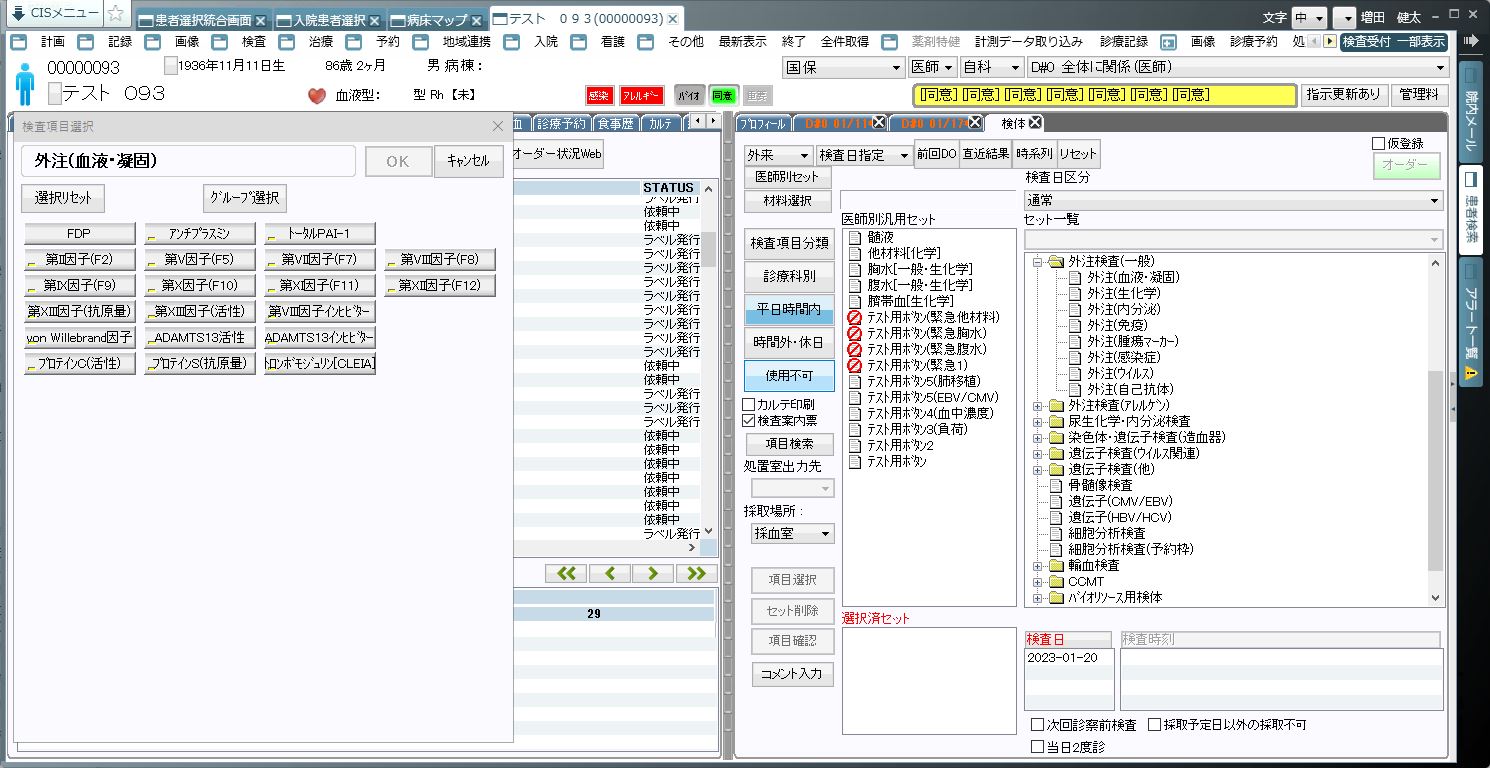Select the FDP test item button
This screenshot has height=768, width=1490.
click(x=79, y=234)
